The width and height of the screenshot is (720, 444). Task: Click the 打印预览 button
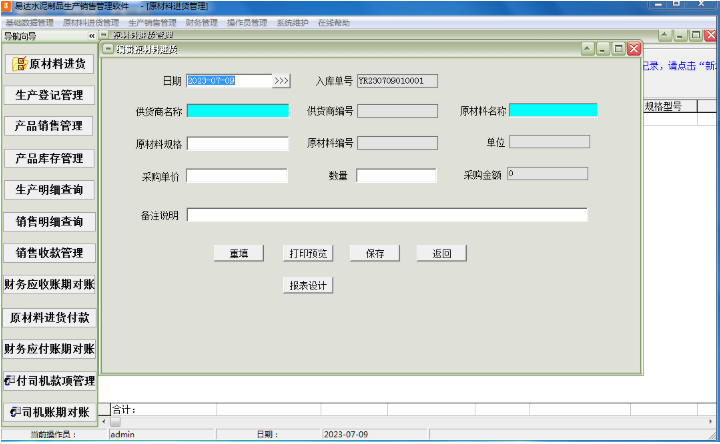coord(308,253)
